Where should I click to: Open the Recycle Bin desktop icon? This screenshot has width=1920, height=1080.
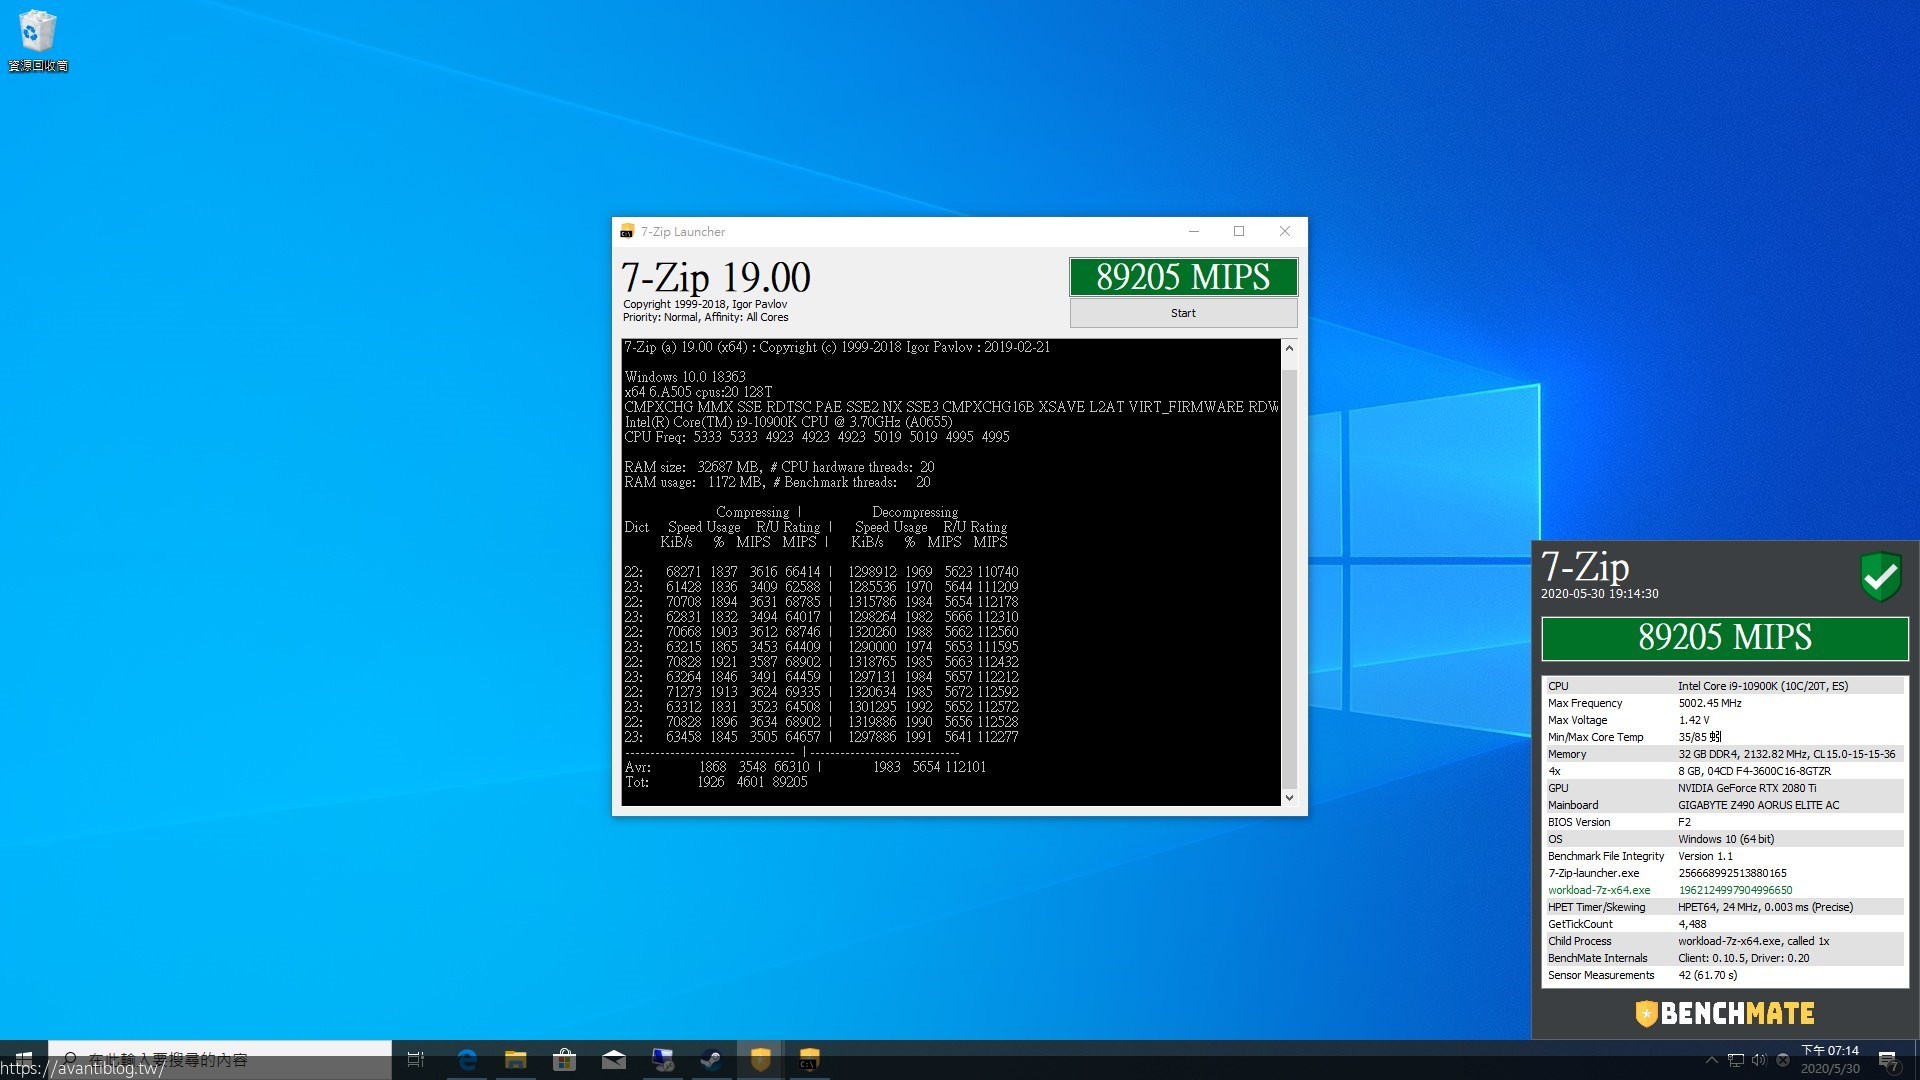37,41
